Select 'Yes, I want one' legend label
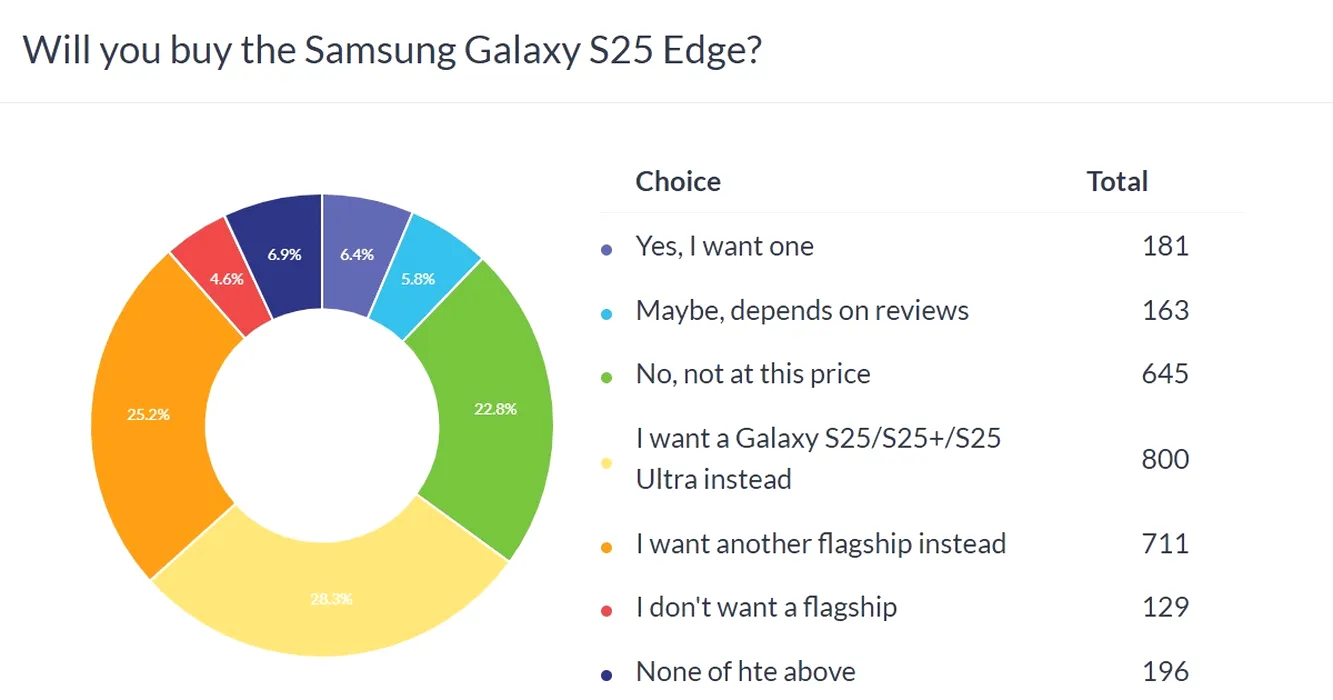Screen dimensions: 1333x700 [725, 246]
